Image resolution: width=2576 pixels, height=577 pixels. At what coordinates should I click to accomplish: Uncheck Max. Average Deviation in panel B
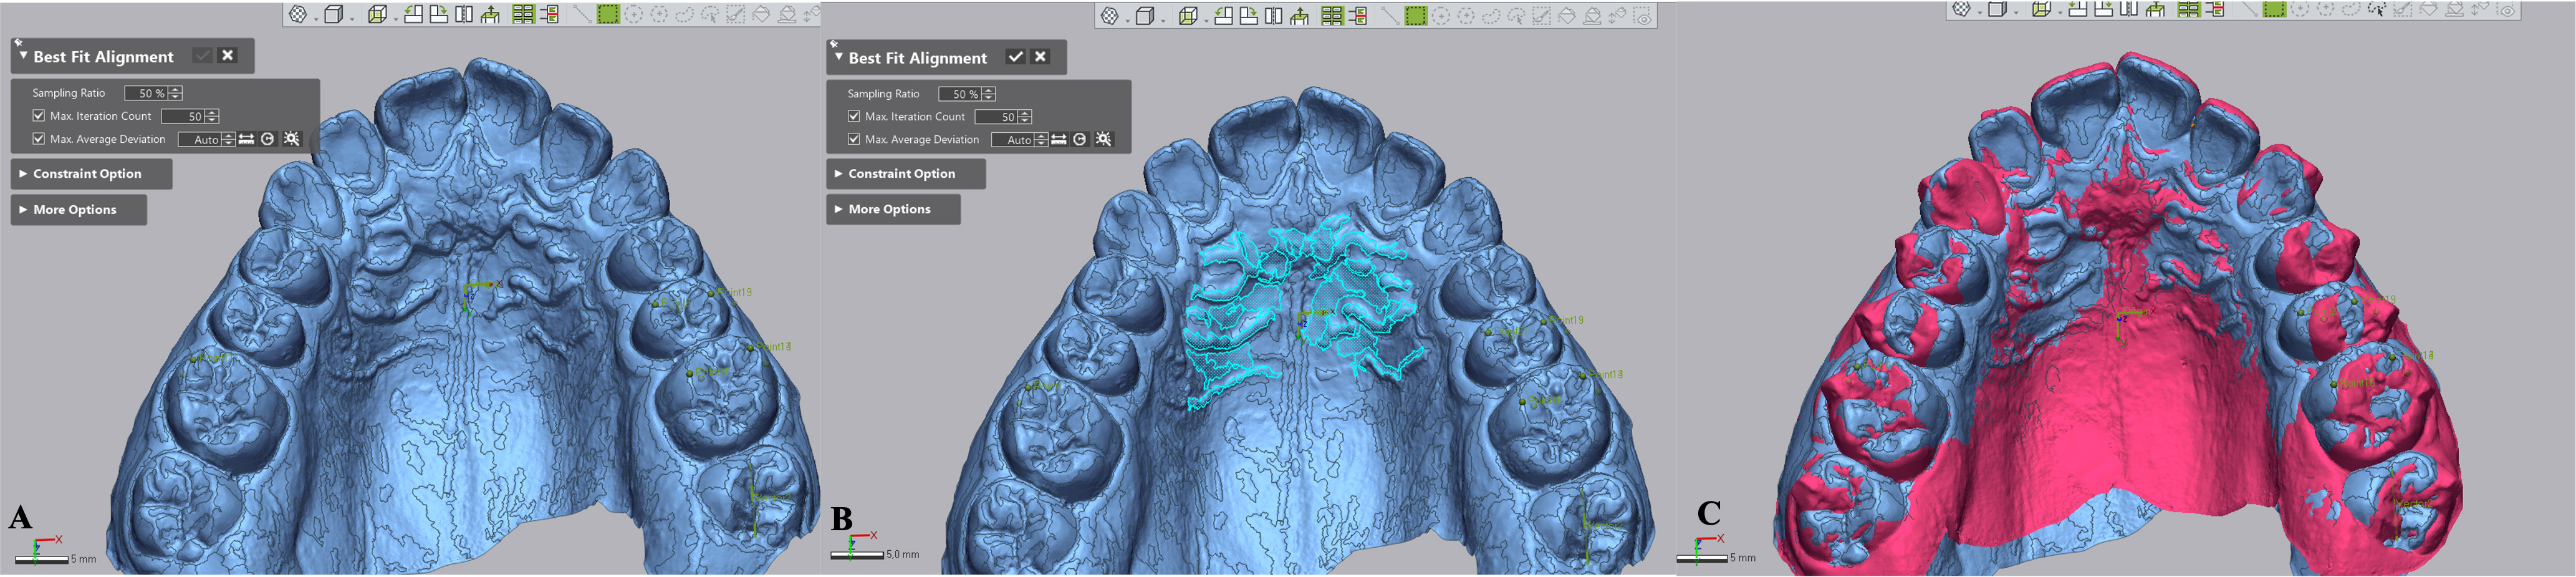[x=854, y=139]
